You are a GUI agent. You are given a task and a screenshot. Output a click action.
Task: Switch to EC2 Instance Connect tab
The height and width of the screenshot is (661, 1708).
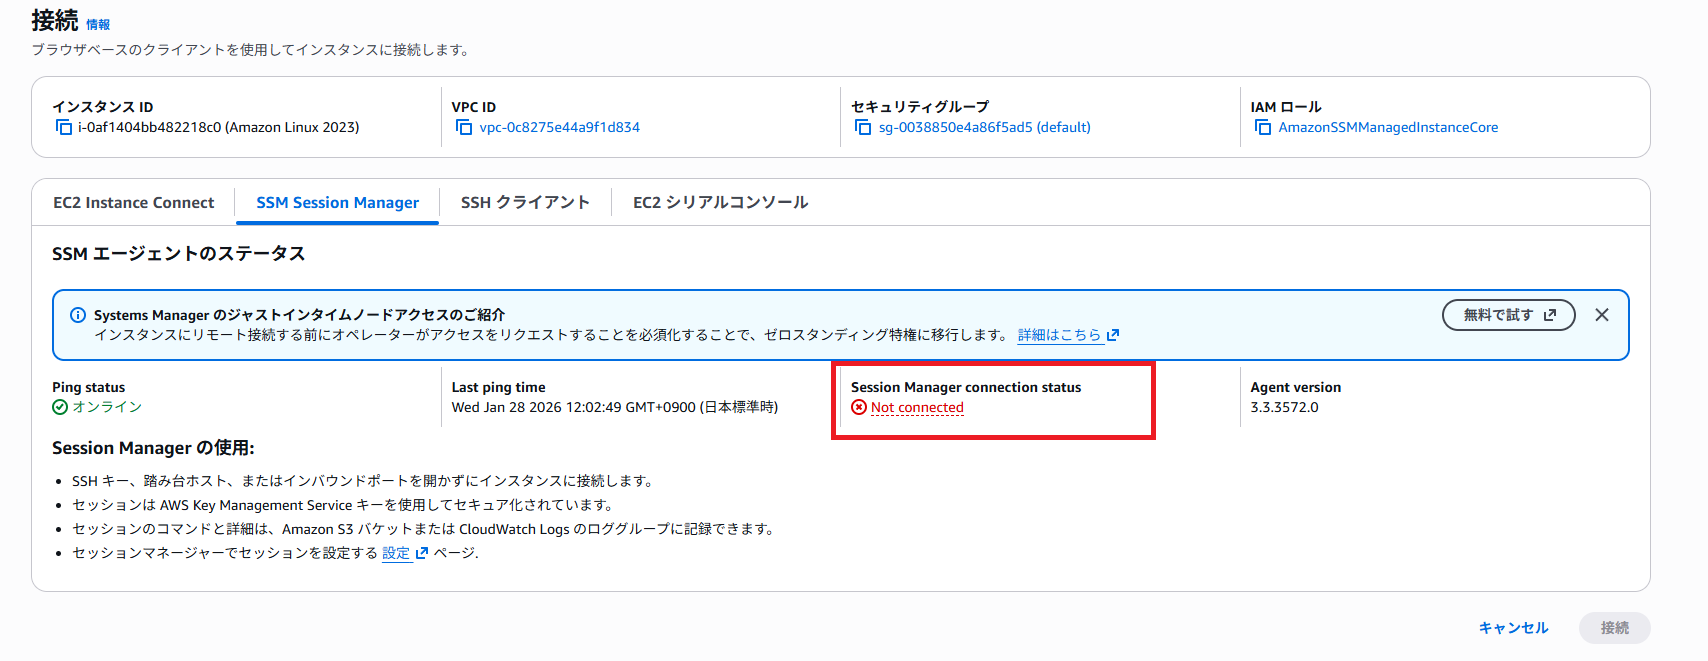click(134, 203)
